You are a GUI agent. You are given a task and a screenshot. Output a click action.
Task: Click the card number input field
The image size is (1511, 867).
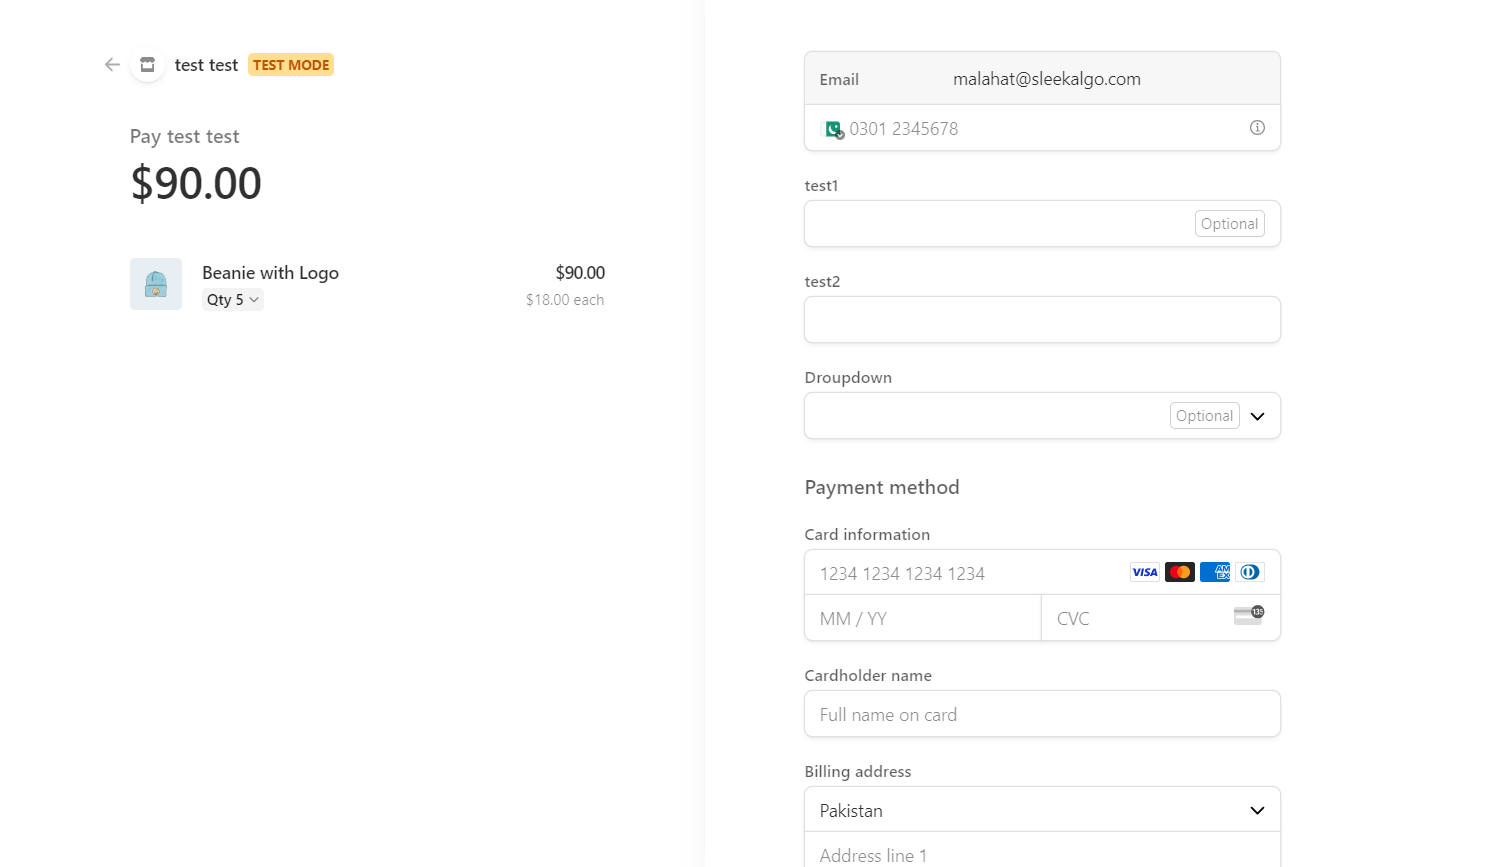[x=965, y=573]
